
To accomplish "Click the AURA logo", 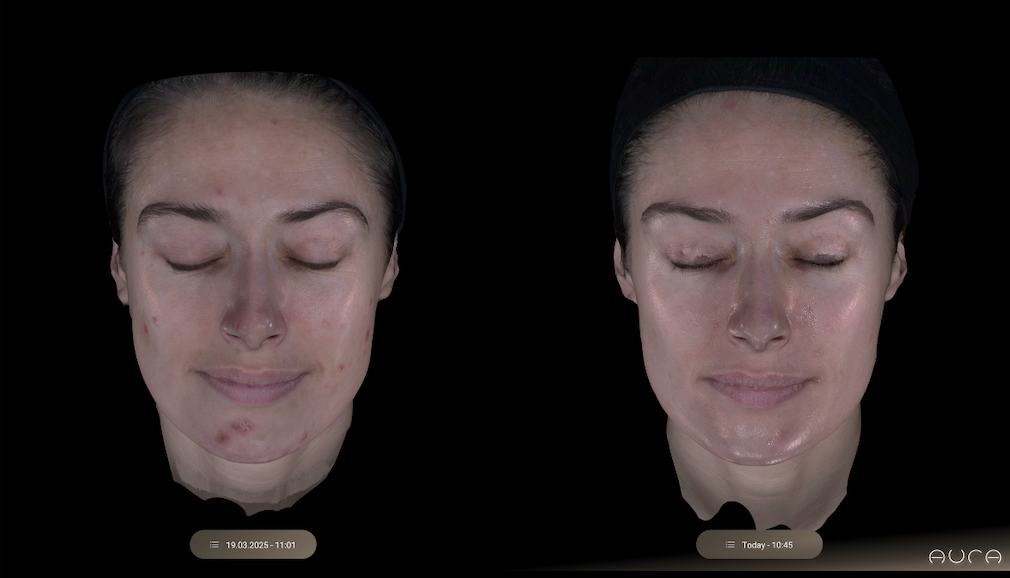I will [x=964, y=556].
